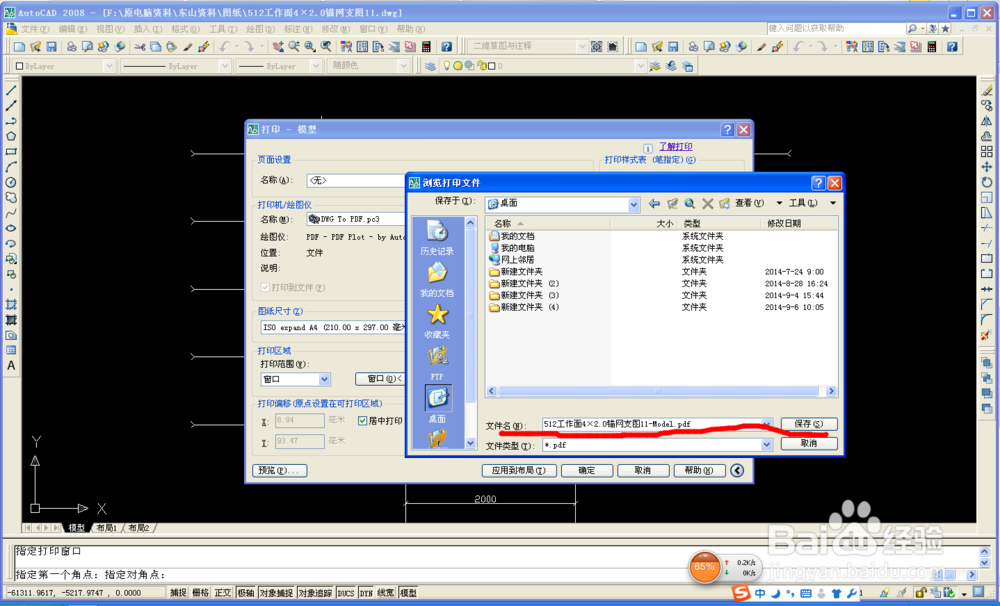Click the Pan realtime hand icon
Viewport: 1000px width, 606px height.
click(278, 47)
